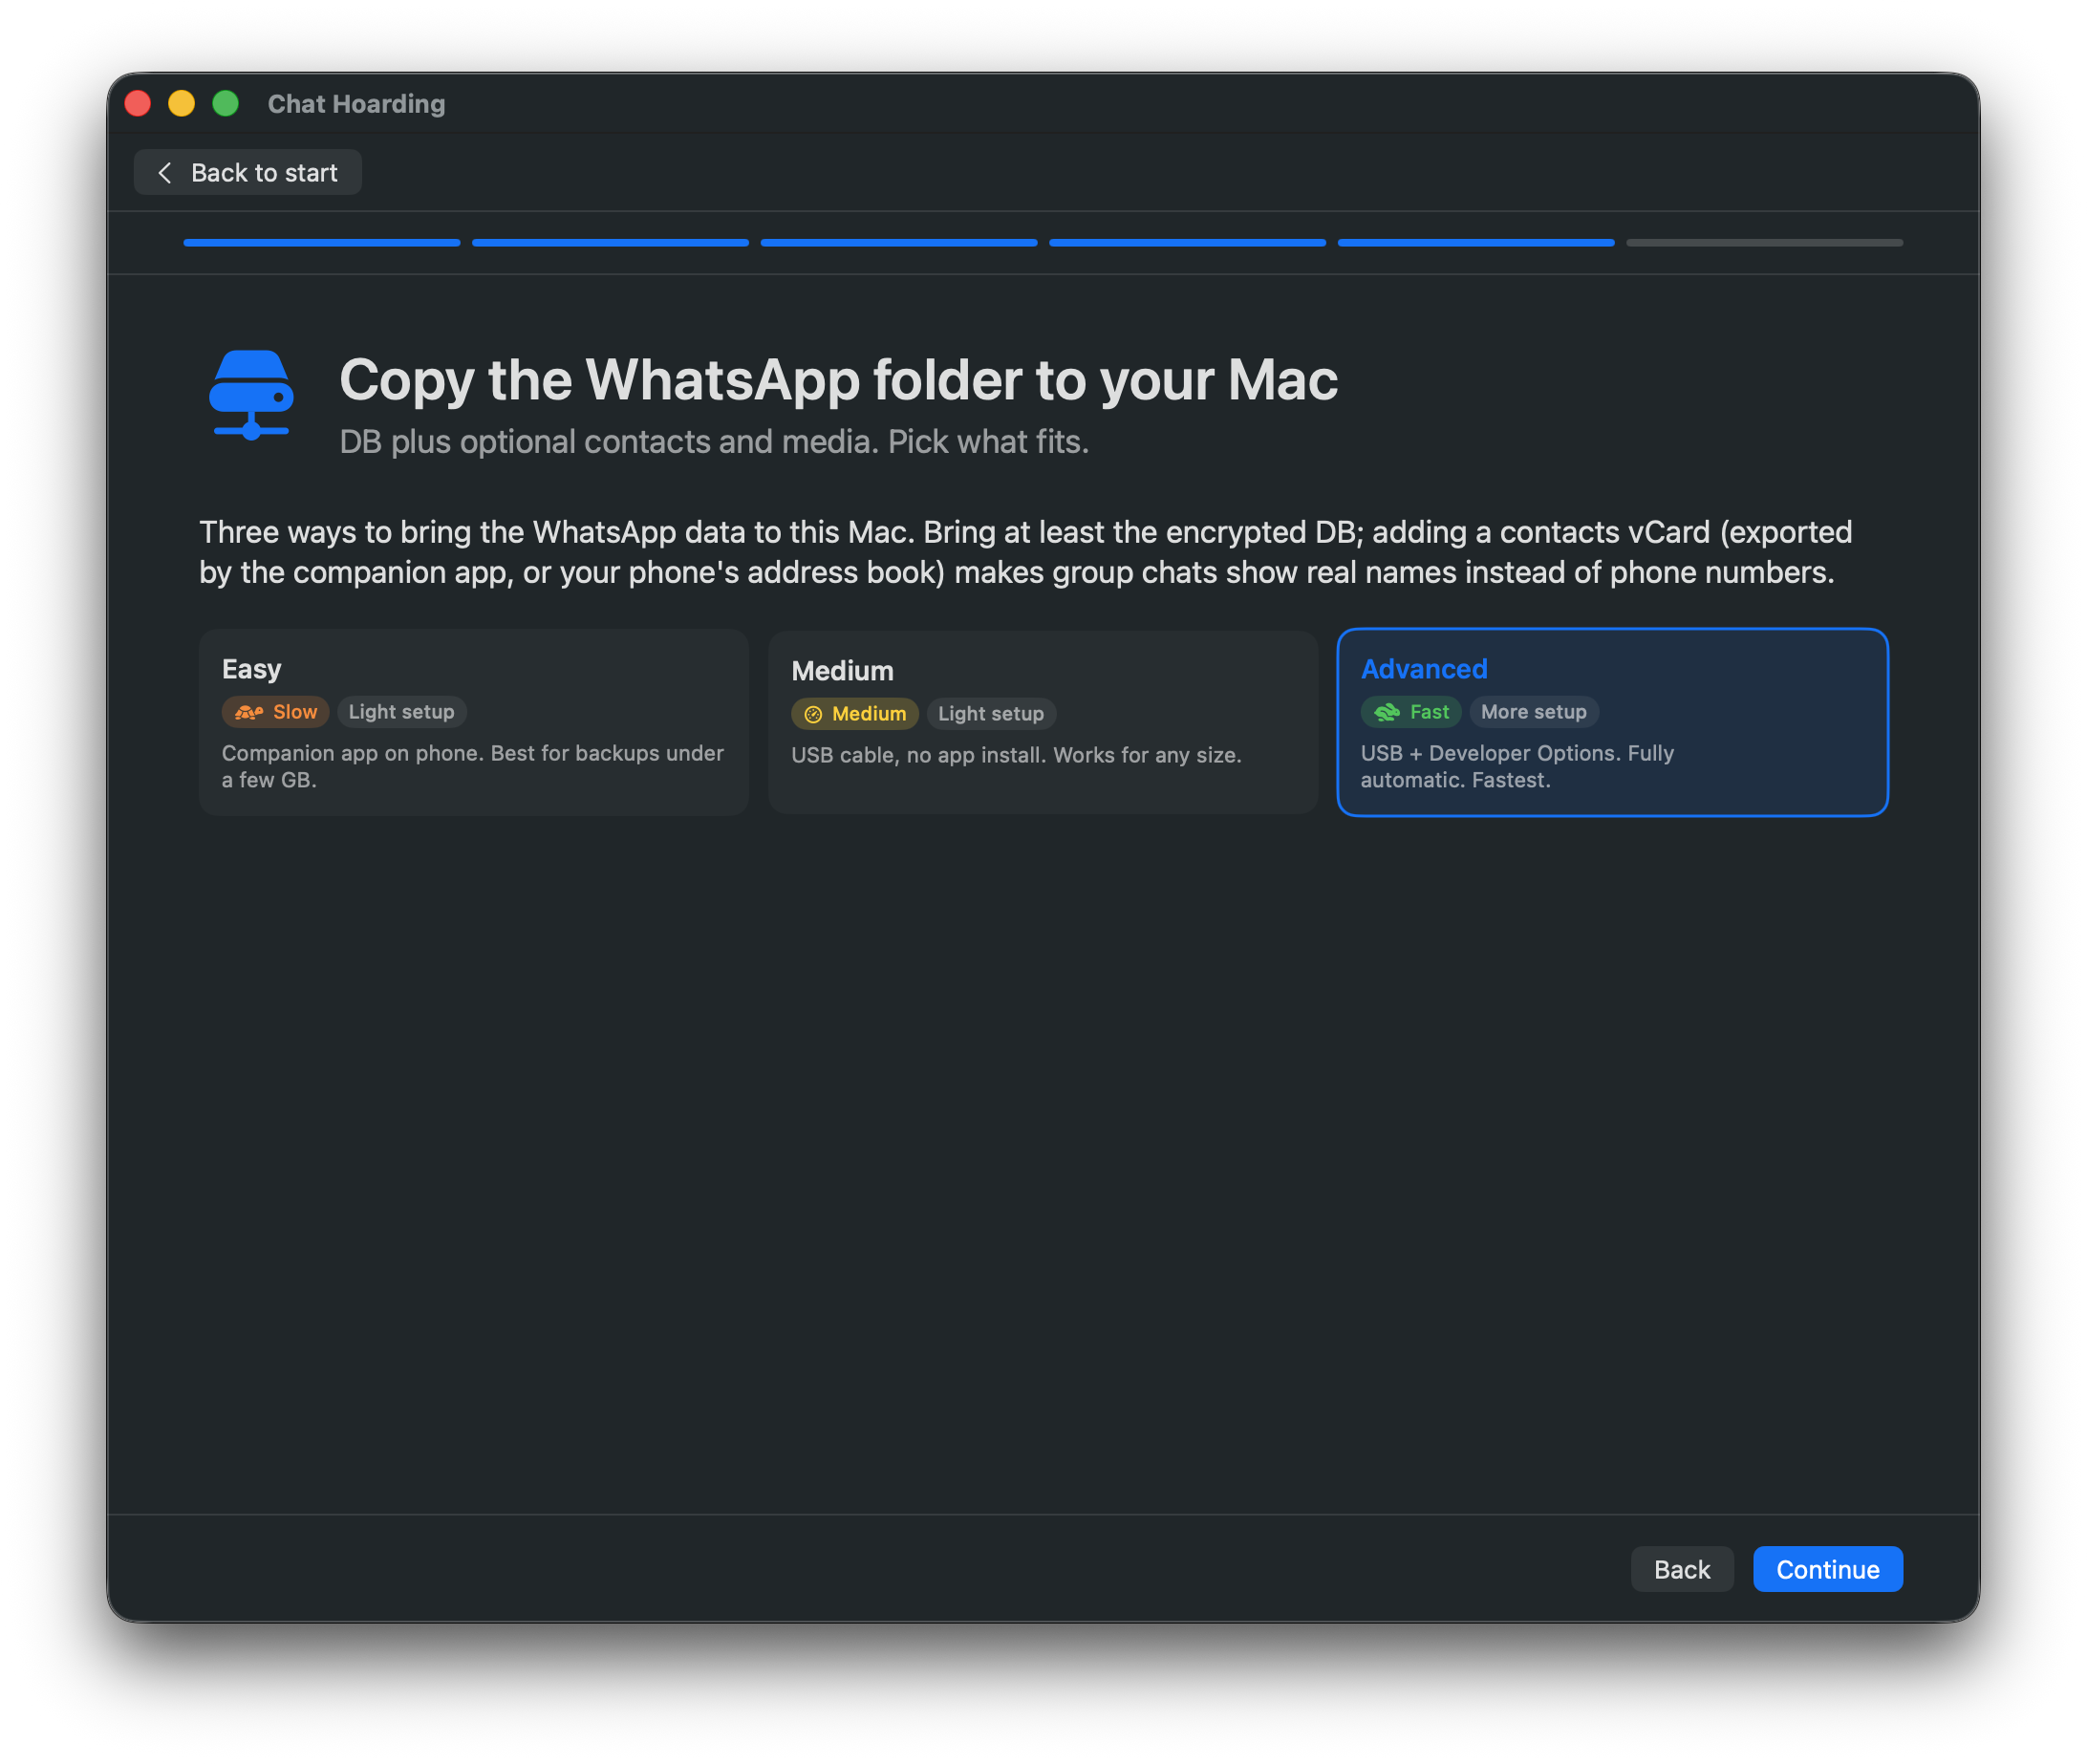Click the Copy the WhatsApp folder heading

pos(838,380)
